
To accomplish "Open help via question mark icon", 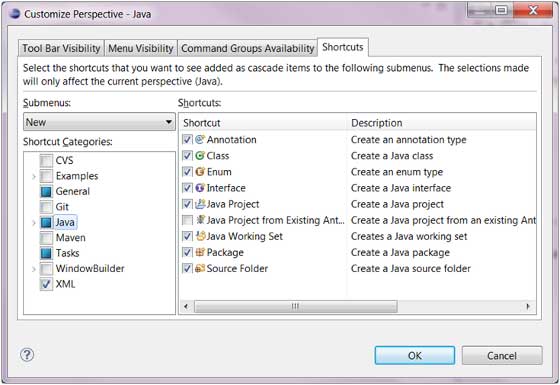I will point(27,355).
